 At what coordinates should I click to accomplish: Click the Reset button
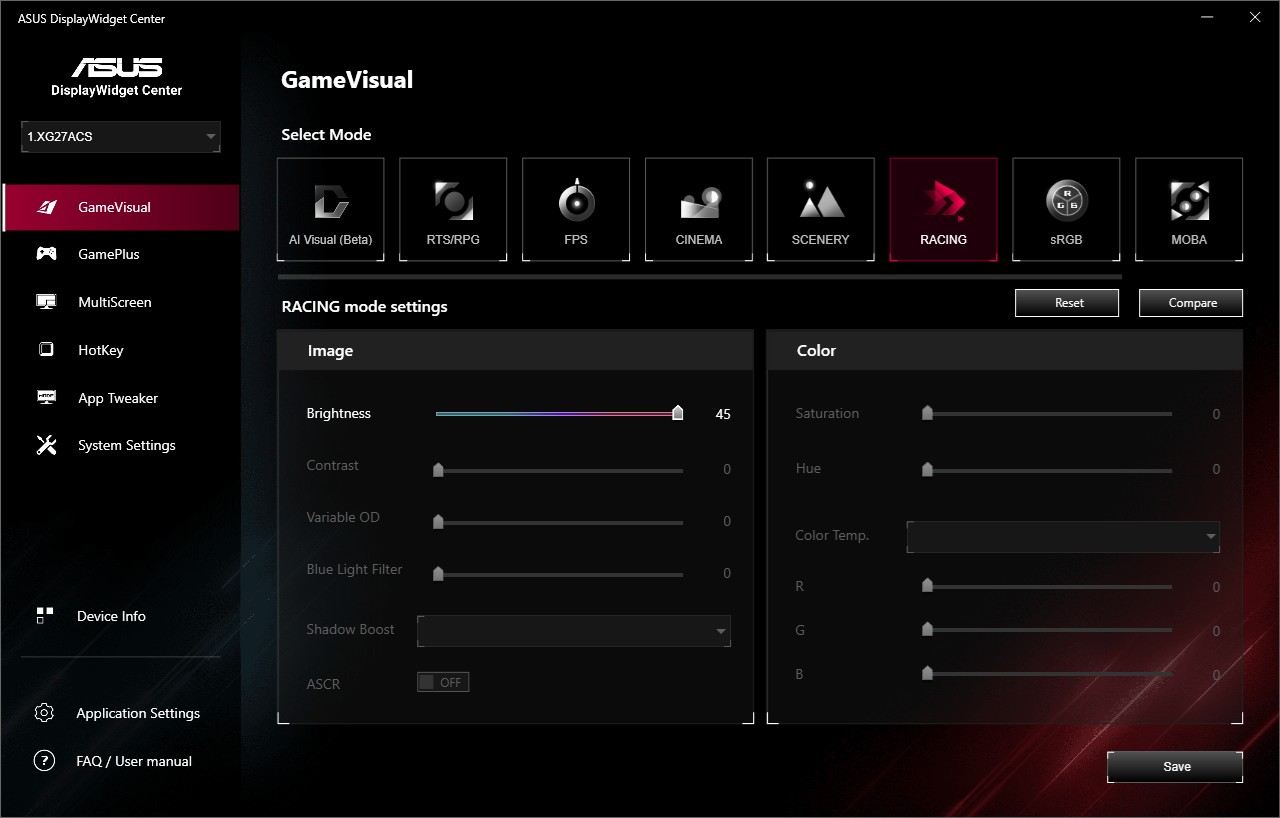pyautogui.click(x=1067, y=303)
